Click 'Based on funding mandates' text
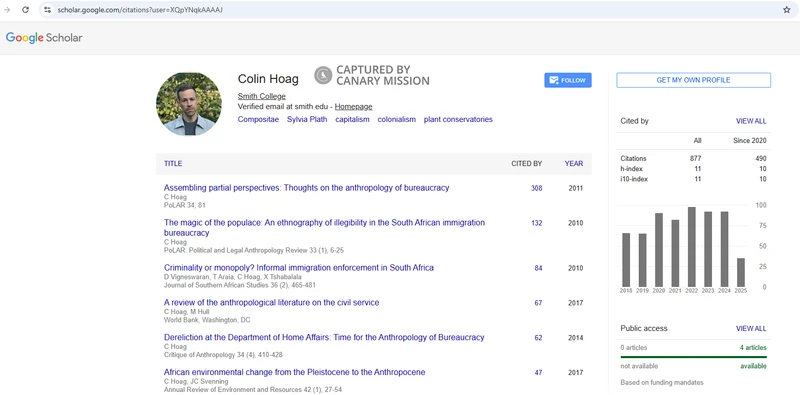This screenshot has width=800, height=395. point(662,382)
